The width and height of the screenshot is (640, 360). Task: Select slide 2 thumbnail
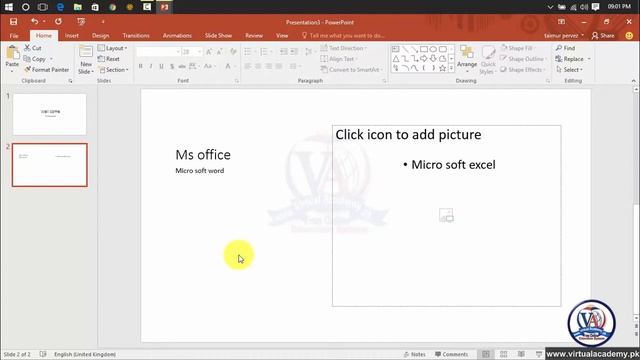coord(49,165)
